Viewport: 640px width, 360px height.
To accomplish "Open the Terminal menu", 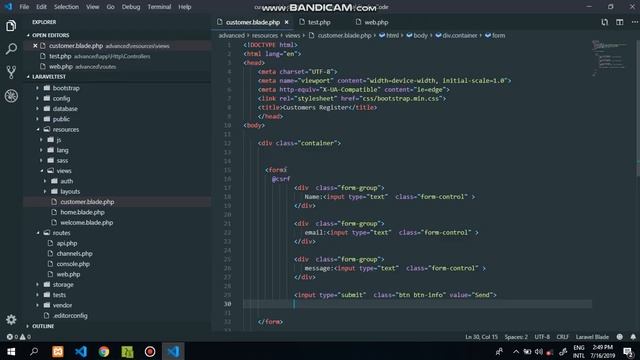I will click(159, 7).
